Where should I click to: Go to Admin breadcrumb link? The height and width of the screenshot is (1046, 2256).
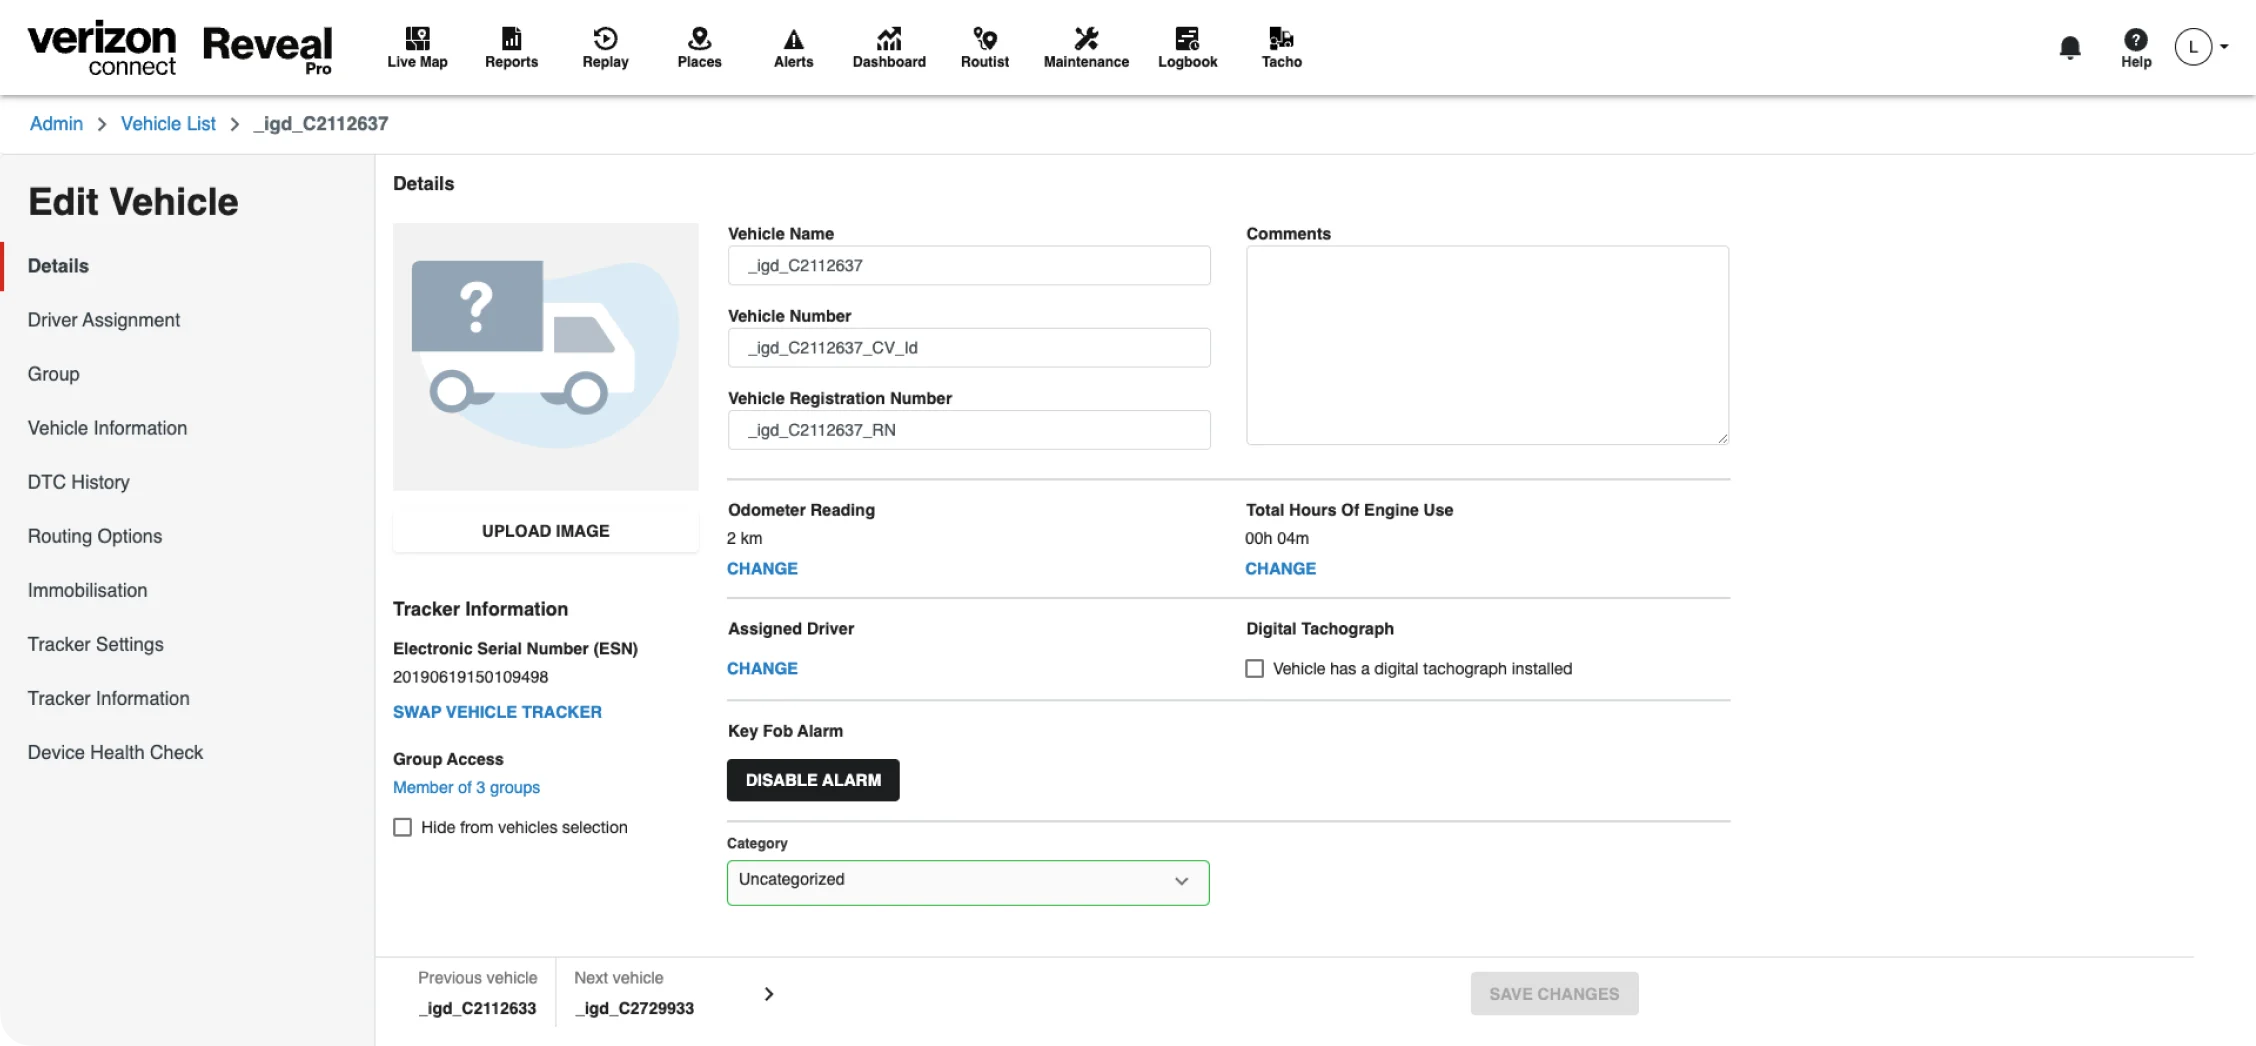(56, 123)
